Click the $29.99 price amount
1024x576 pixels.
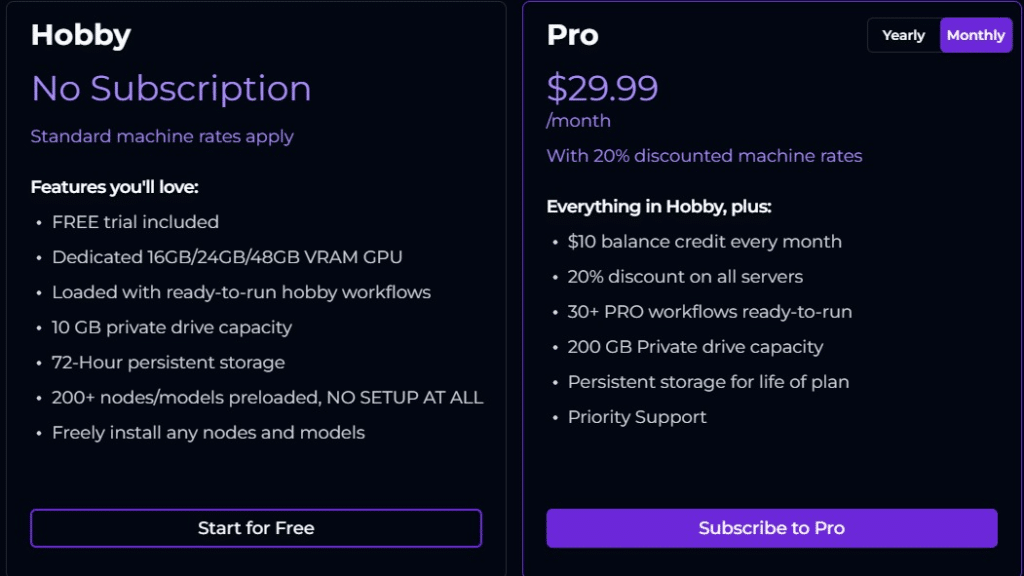tap(602, 88)
